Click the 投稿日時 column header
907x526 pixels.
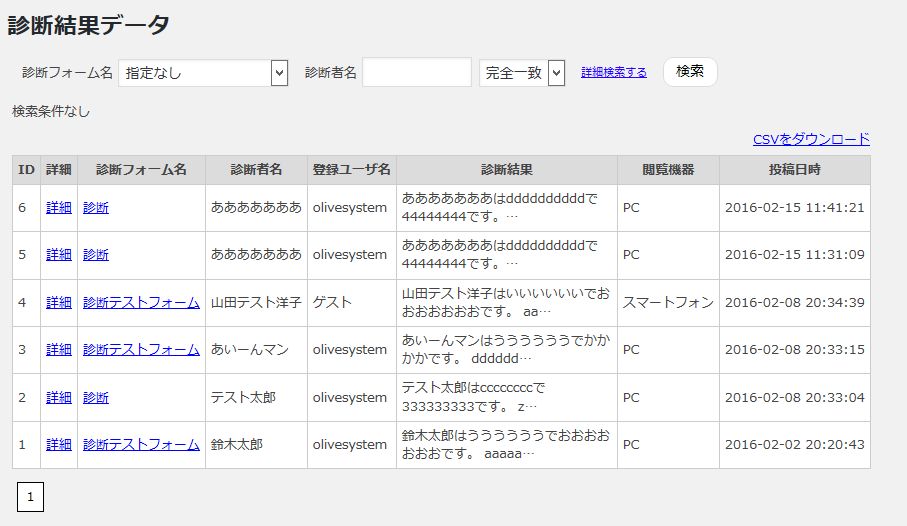794,170
